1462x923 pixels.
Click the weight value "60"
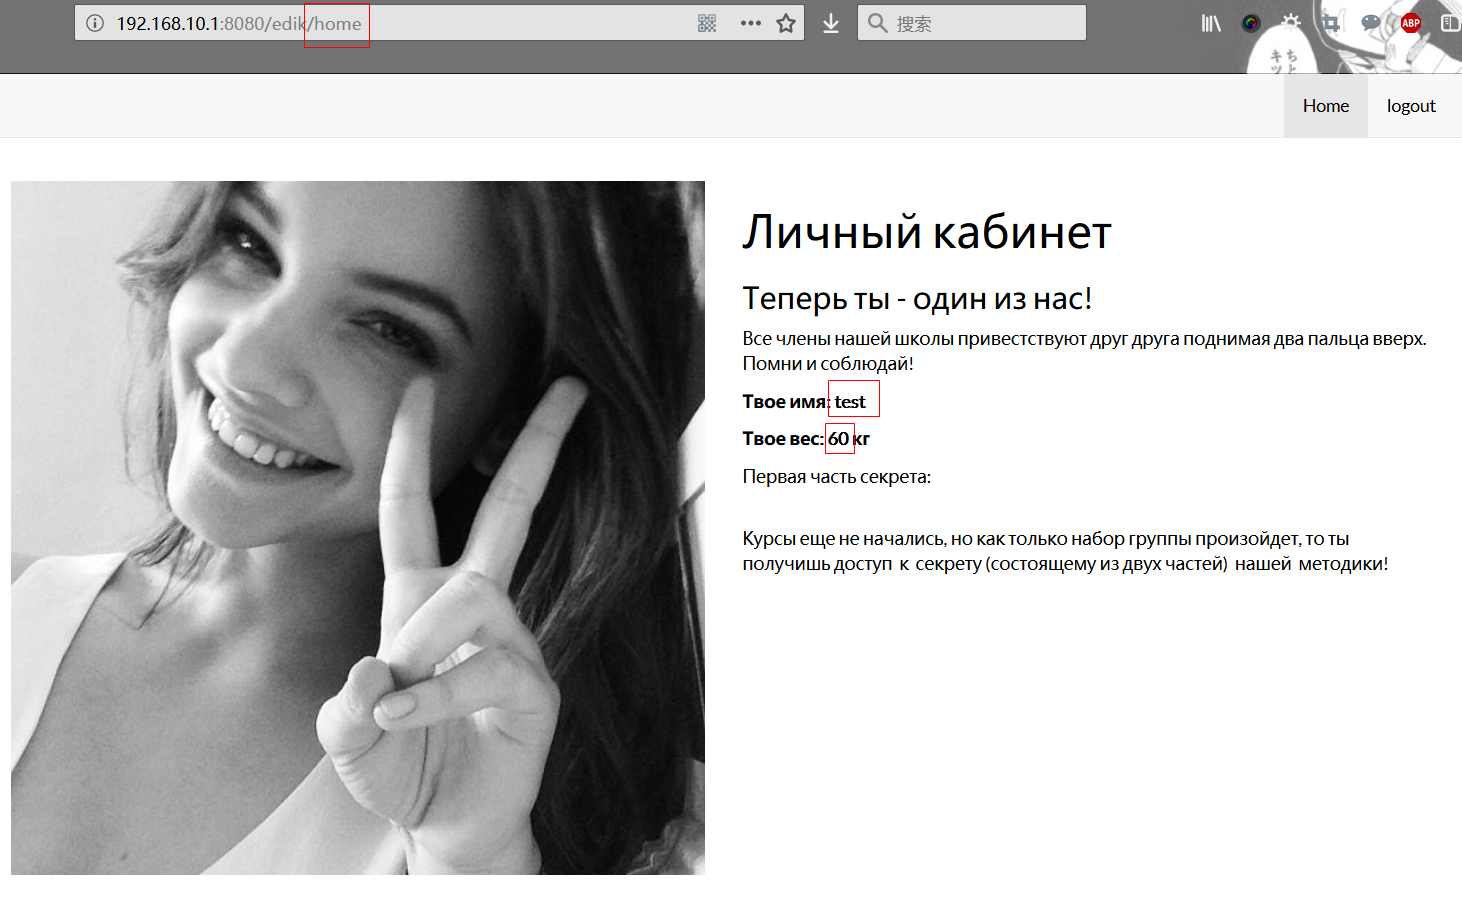838,438
